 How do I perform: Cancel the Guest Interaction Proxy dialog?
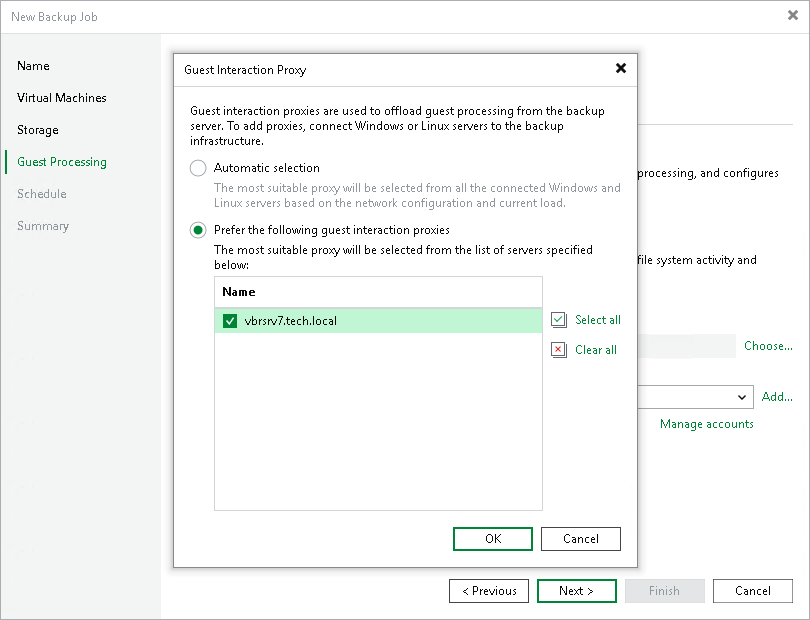(x=581, y=539)
